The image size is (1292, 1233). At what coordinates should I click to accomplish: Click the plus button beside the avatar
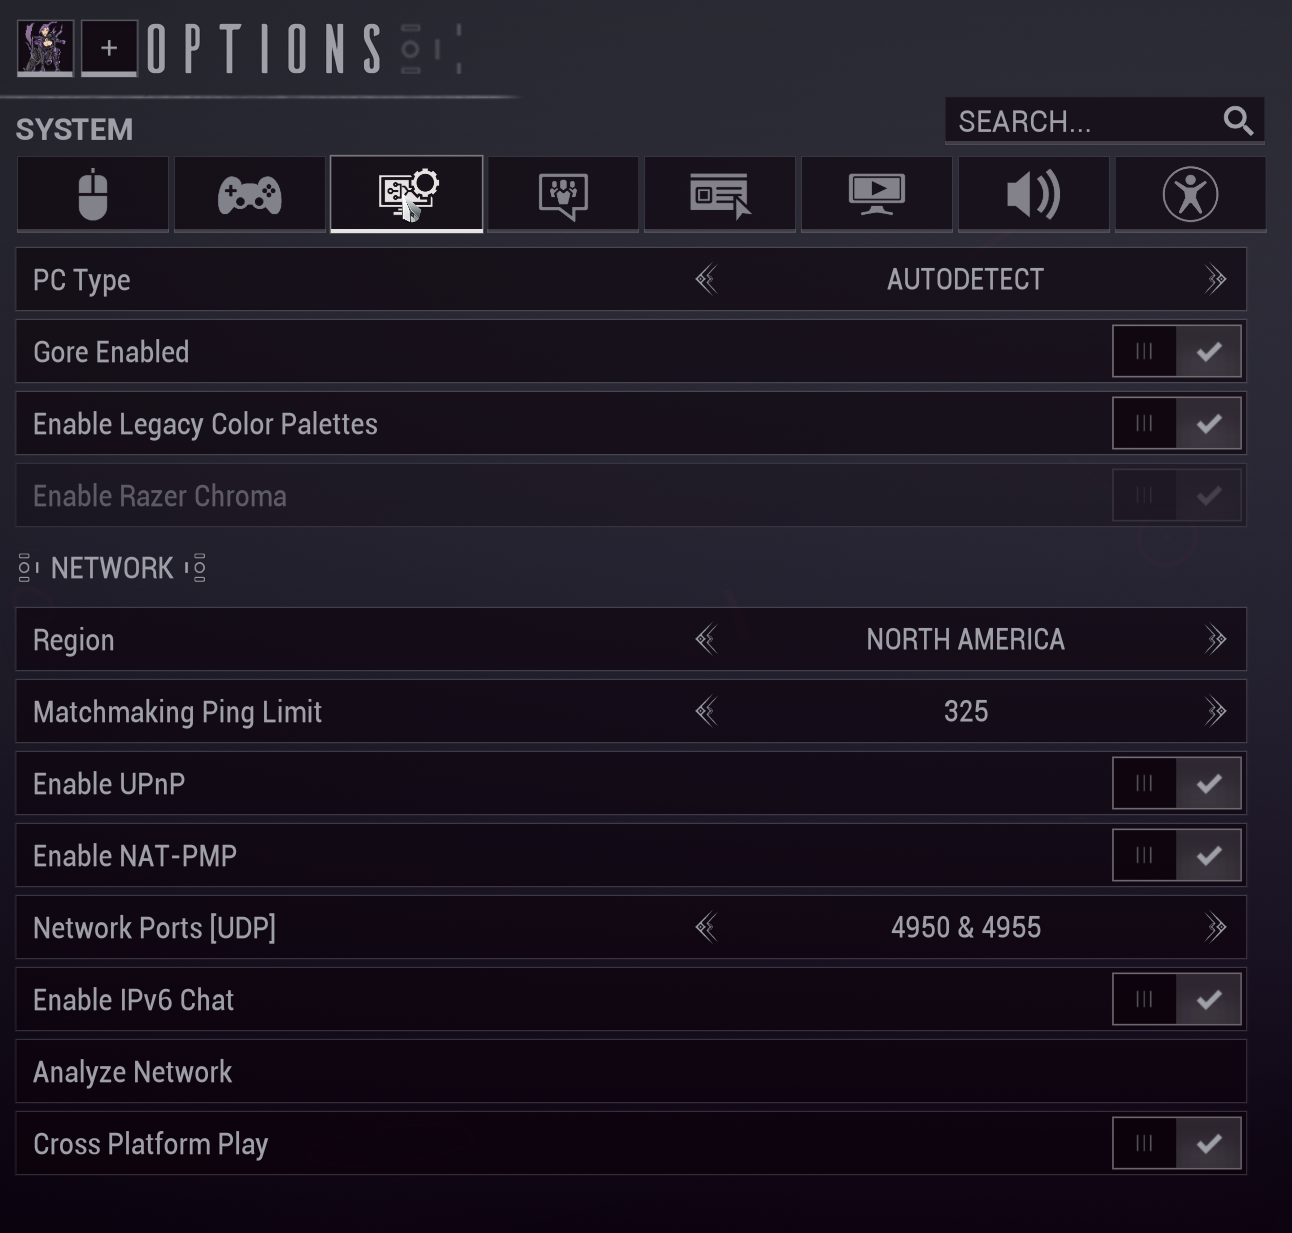click(x=109, y=48)
